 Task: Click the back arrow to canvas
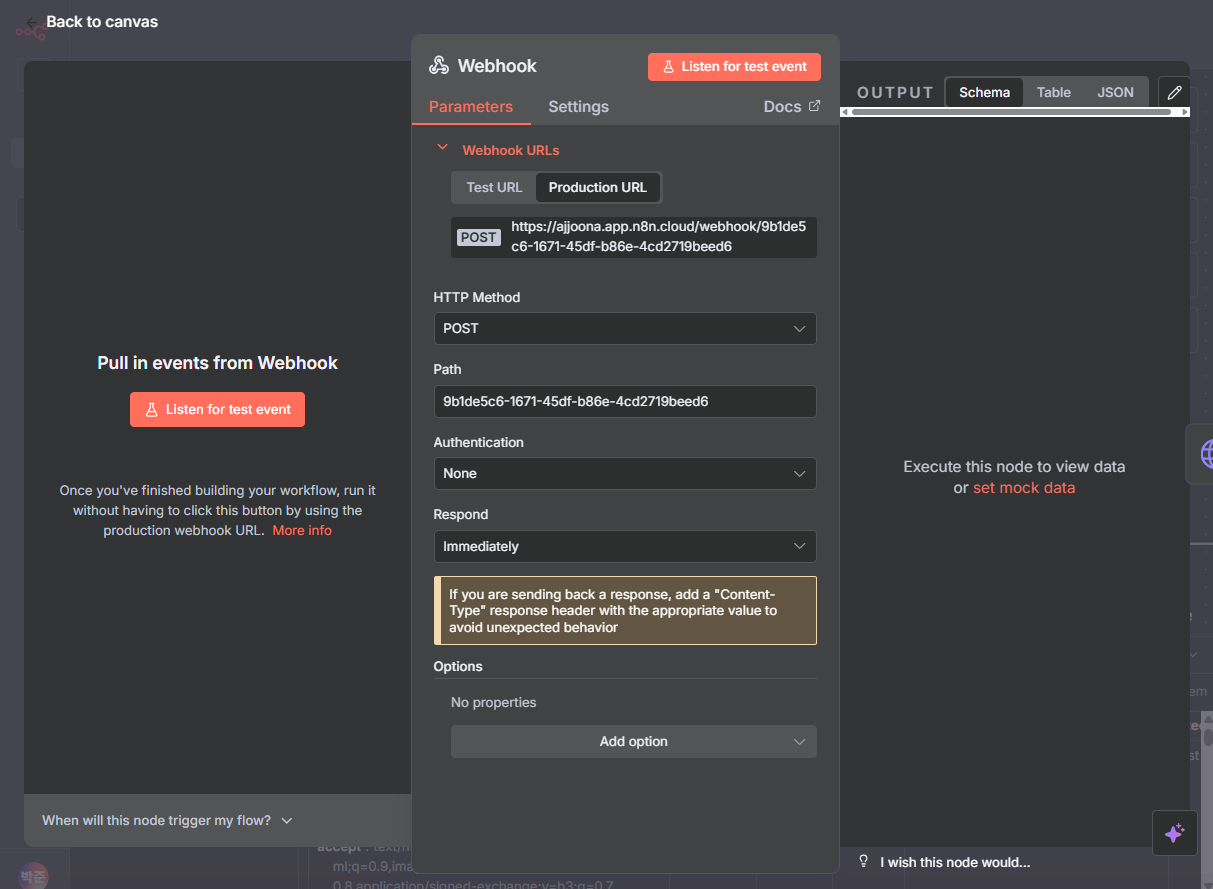33,22
